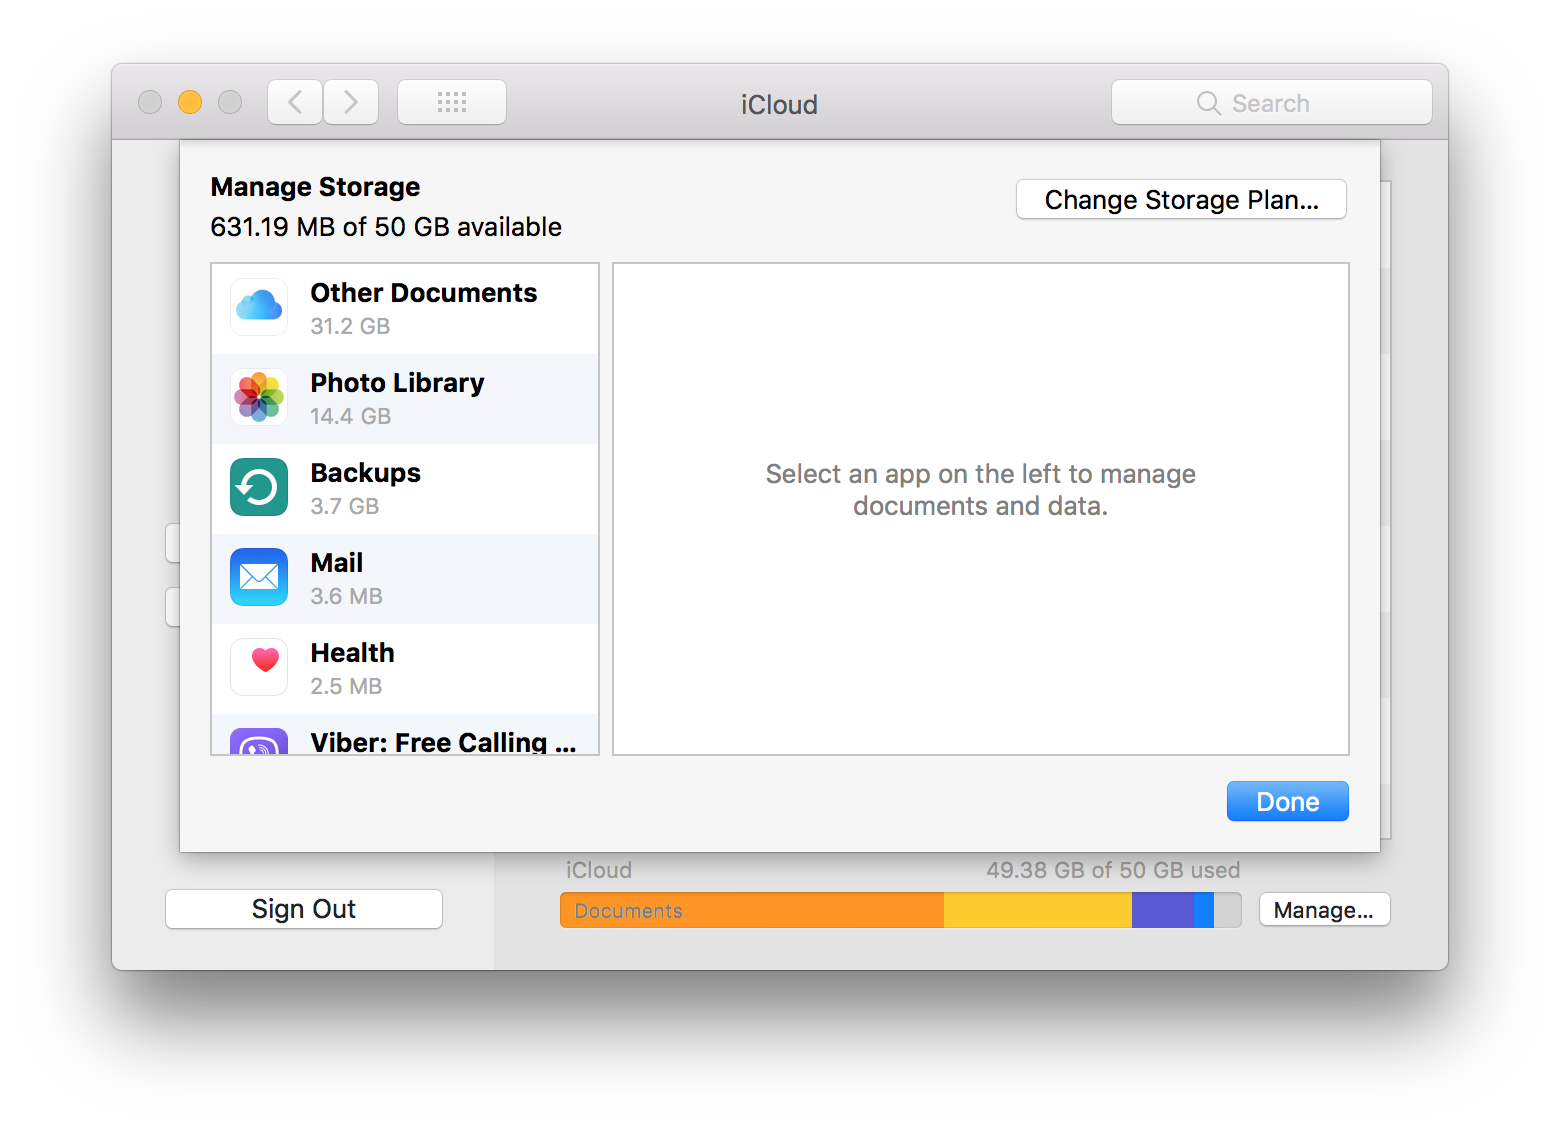The image size is (1560, 1130).
Task: Click the orange Documents storage bar segment
Action: [752, 910]
